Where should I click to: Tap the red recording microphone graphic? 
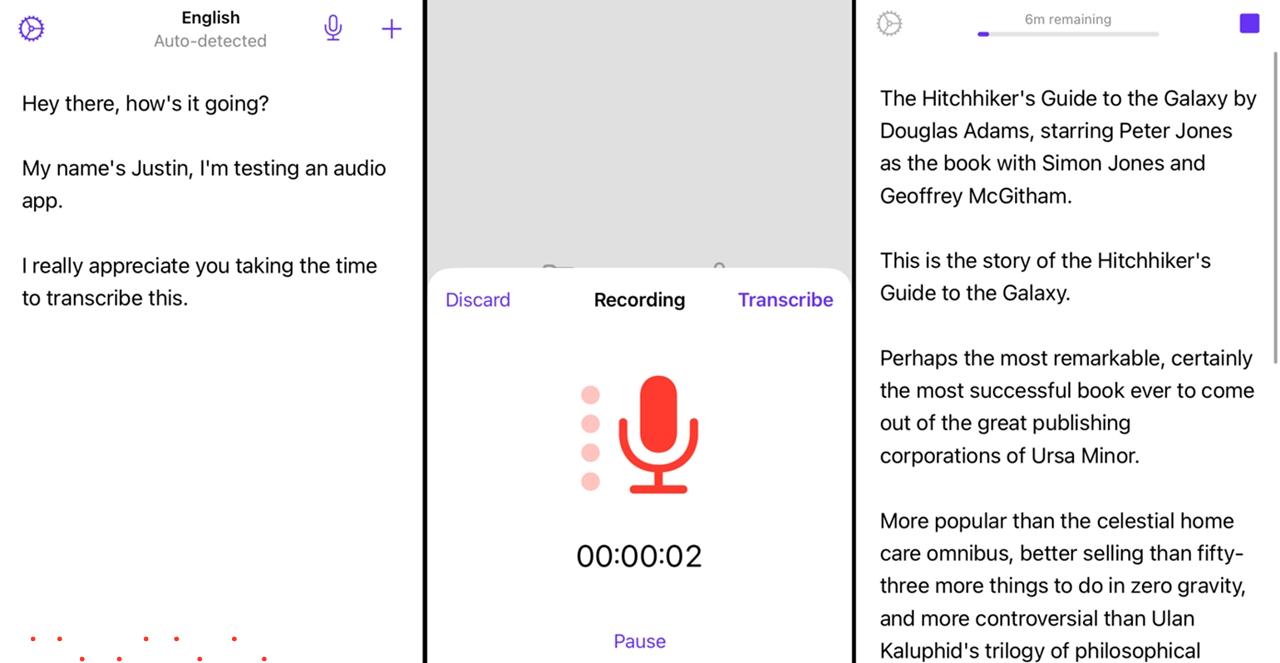[658, 434]
